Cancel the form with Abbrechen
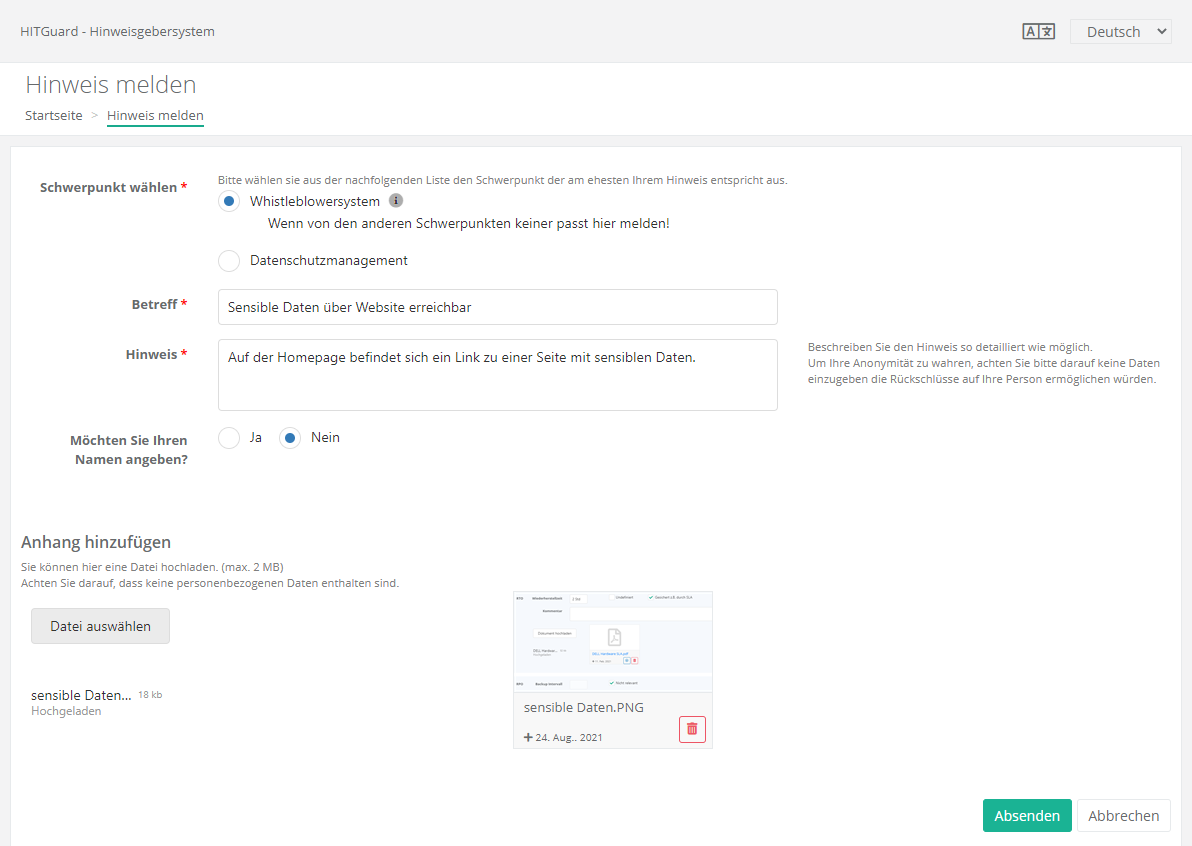Viewport: 1192px width, 846px height. click(1123, 816)
